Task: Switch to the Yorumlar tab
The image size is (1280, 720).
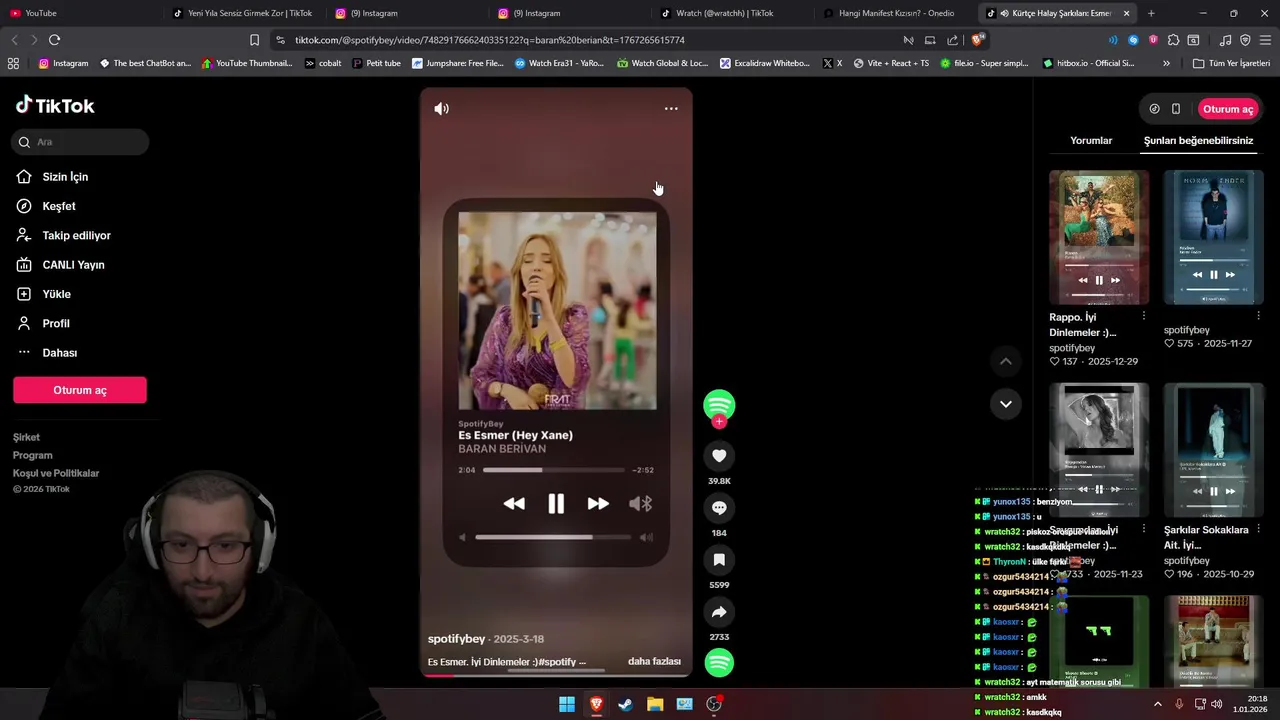Action: click(1091, 140)
